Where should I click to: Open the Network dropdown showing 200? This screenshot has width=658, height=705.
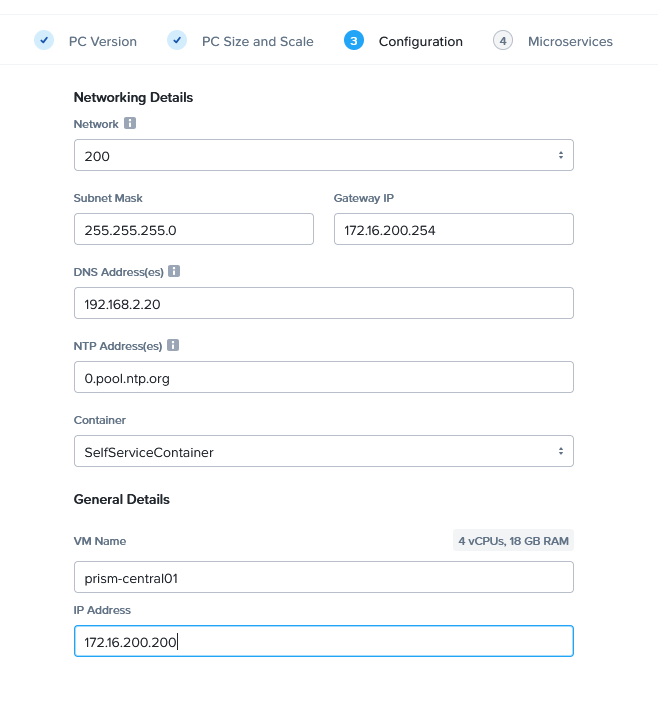click(x=323, y=155)
